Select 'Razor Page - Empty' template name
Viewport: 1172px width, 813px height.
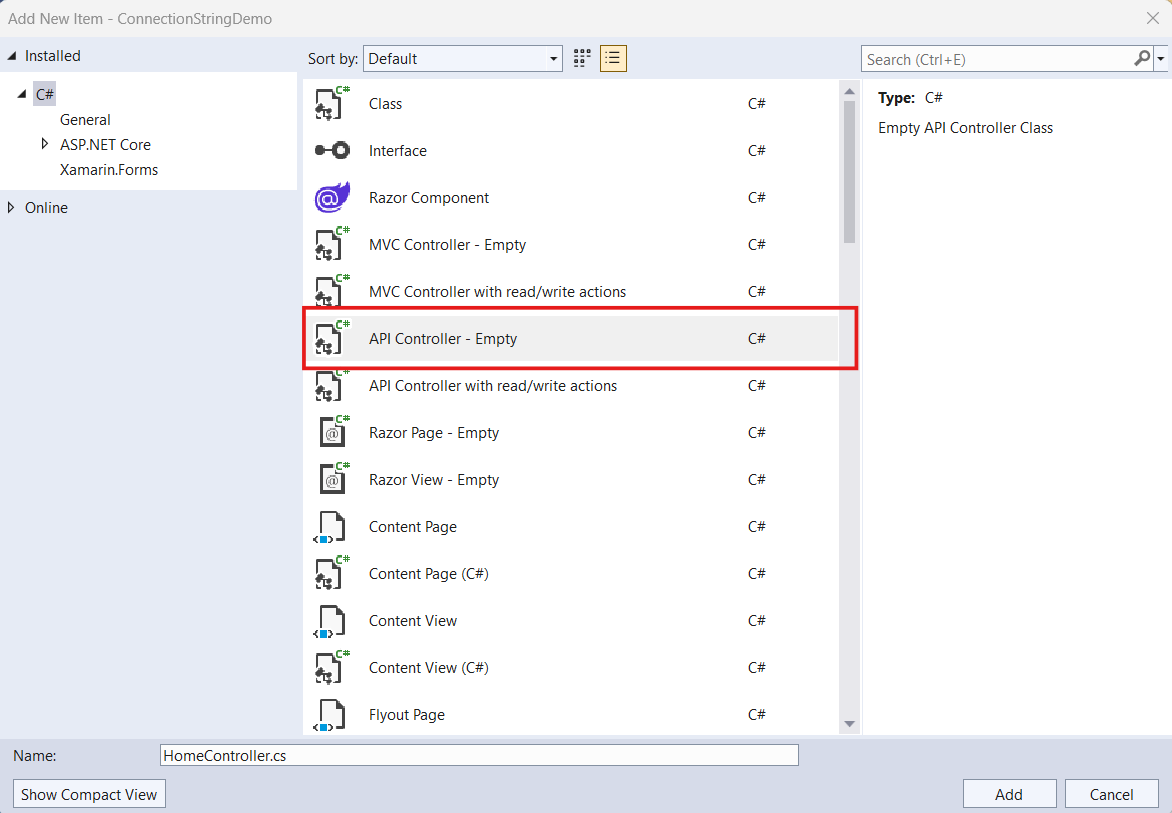pyautogui.click(x=434, y=433)
